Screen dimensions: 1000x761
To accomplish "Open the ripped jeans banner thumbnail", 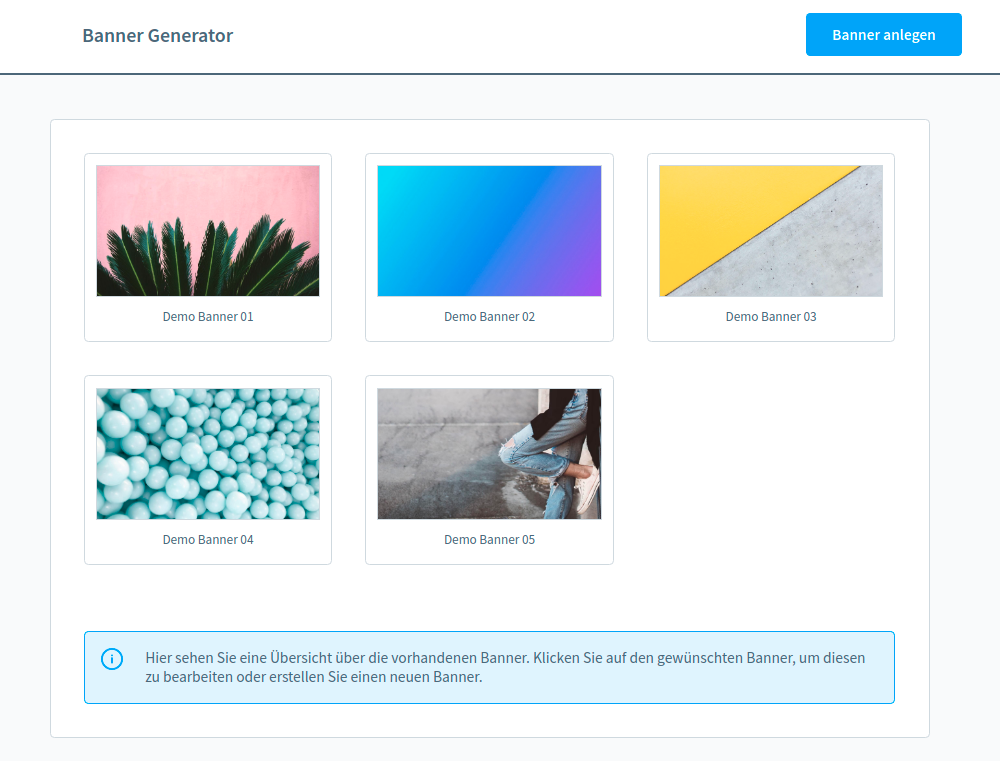I will (489, 454).
